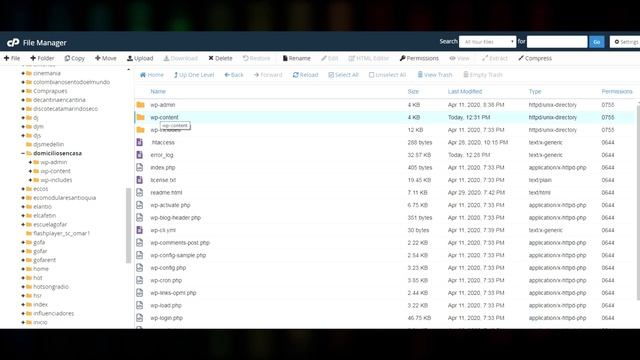Select the wp-content folder row icon

coord(140,117)
